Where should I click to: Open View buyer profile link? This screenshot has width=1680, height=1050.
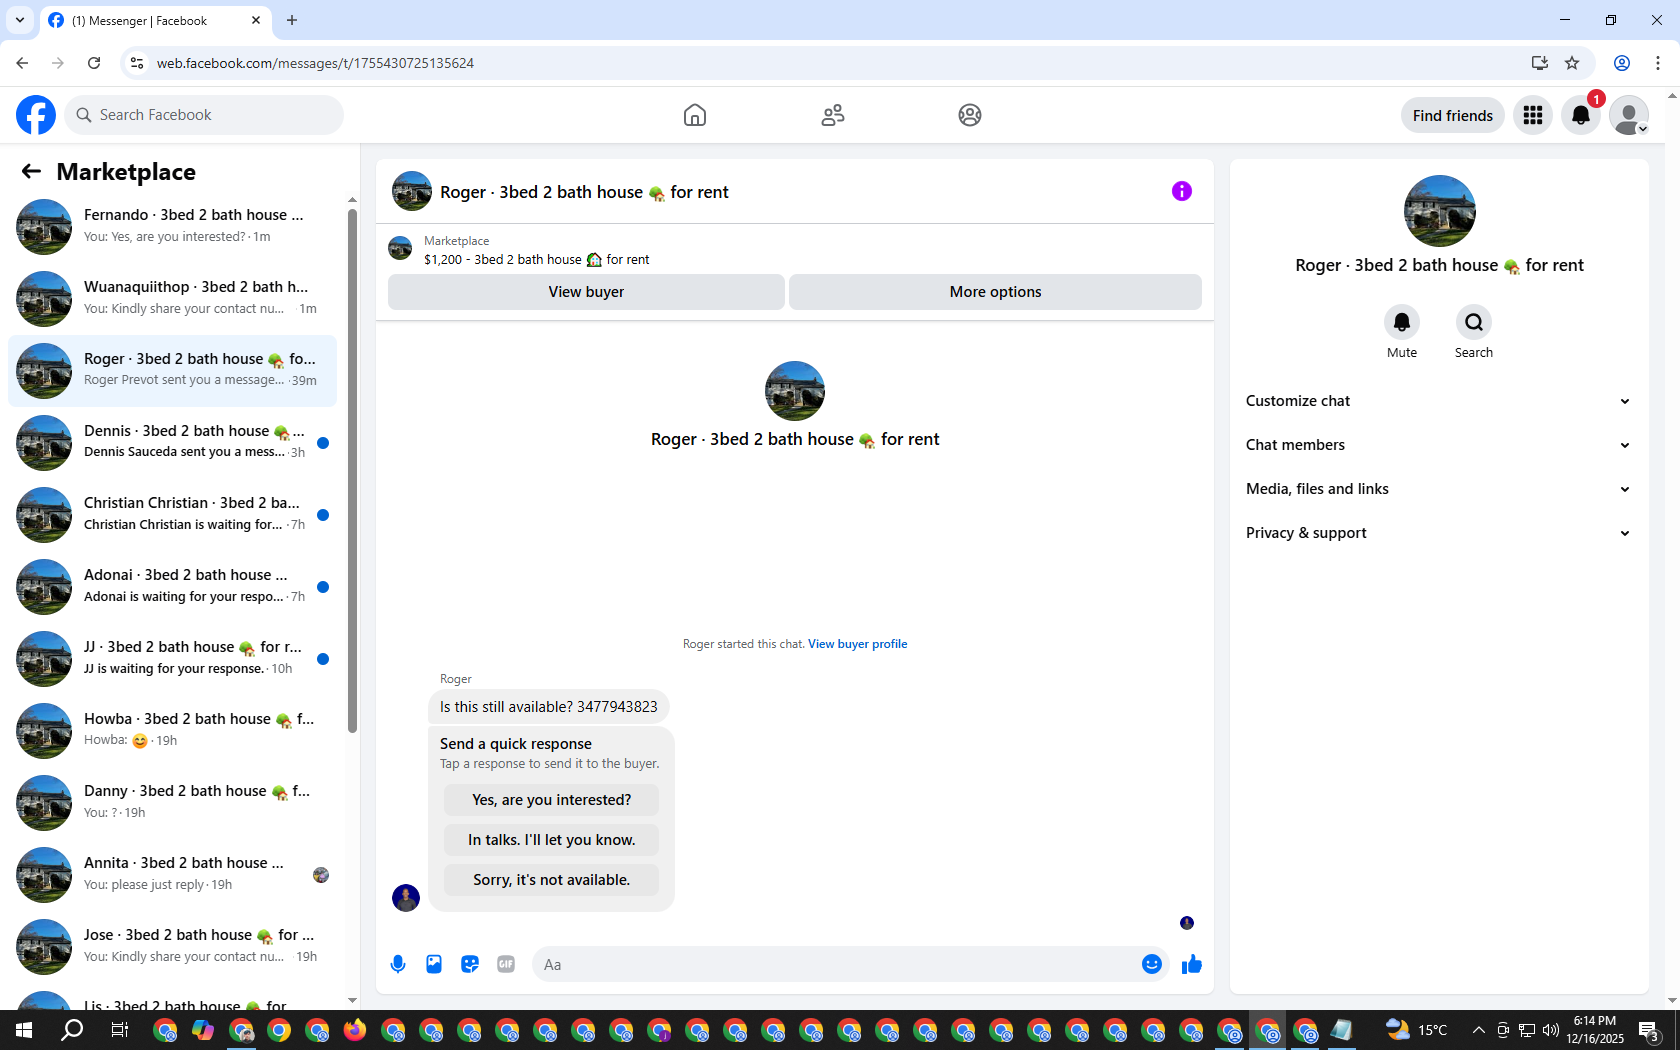pyautogui.click(x=858, y=644)
